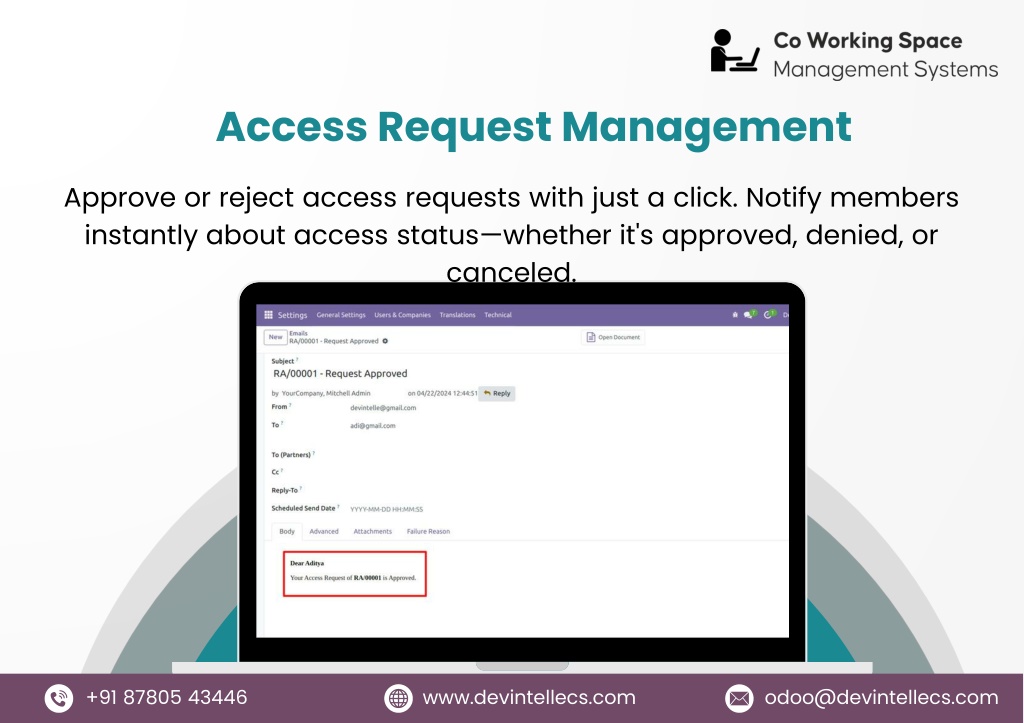Viewport: 1024px width, 723px height.
Task: Click the 'Dear Aditya' body text
Action: (307, 563)
